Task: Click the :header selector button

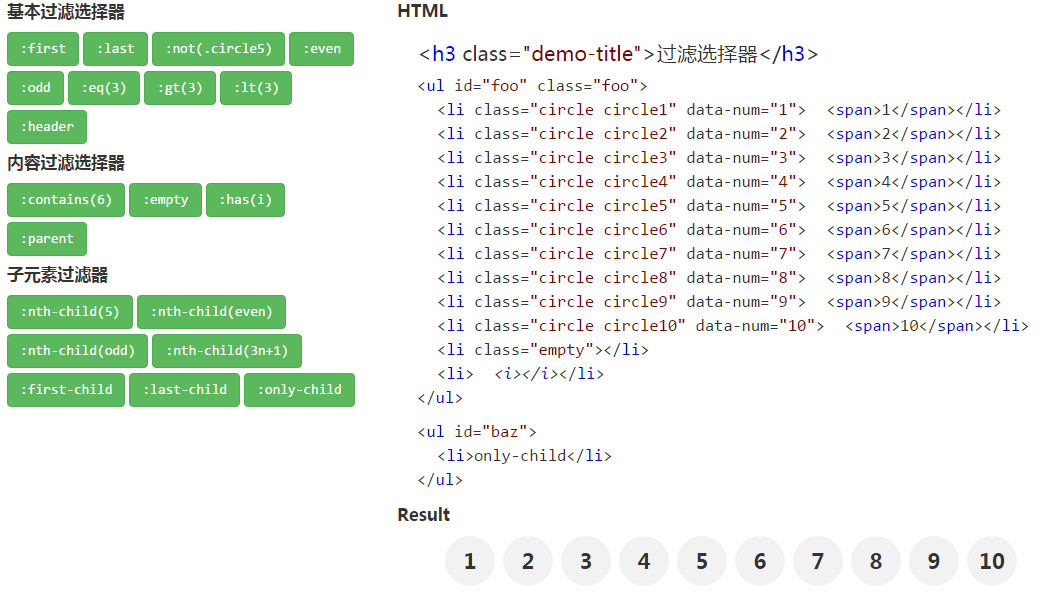Action: [x=47, y=127]
